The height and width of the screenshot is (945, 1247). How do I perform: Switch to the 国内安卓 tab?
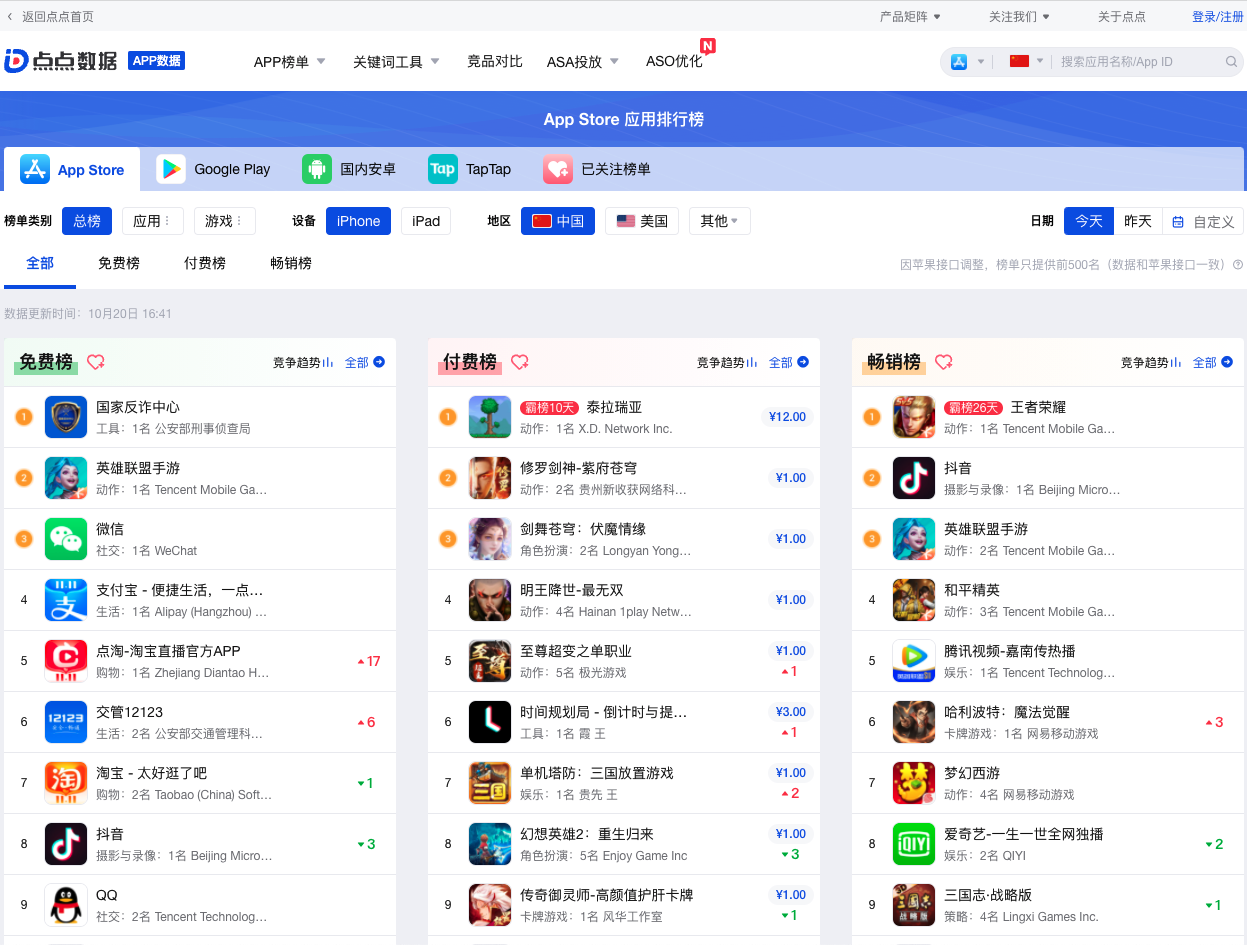click(350, 169)
